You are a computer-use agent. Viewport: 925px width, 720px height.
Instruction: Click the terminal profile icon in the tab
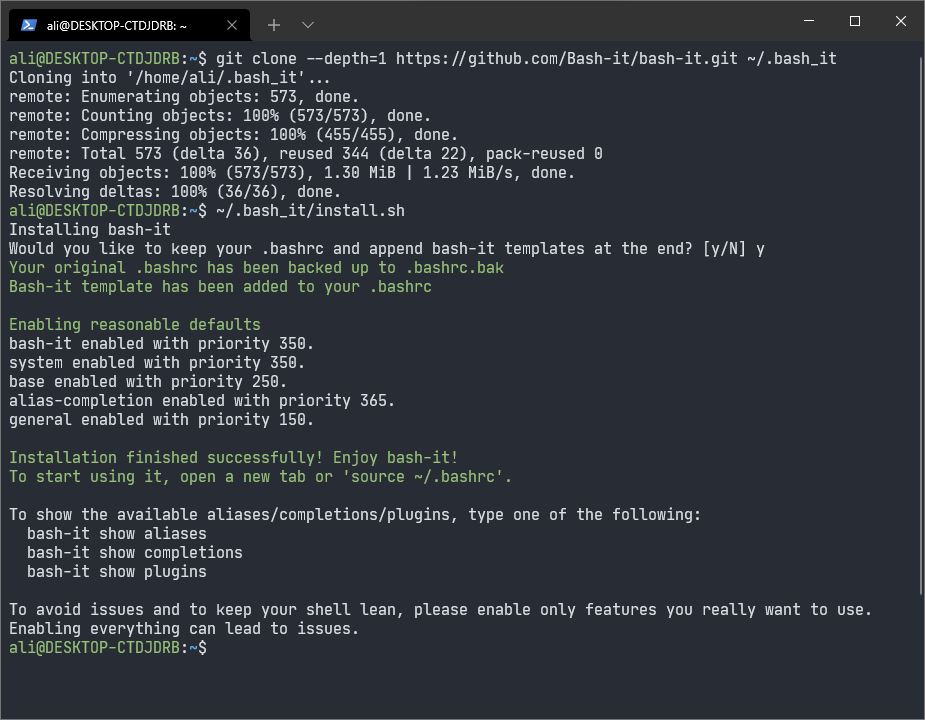(x=29, y=25)
